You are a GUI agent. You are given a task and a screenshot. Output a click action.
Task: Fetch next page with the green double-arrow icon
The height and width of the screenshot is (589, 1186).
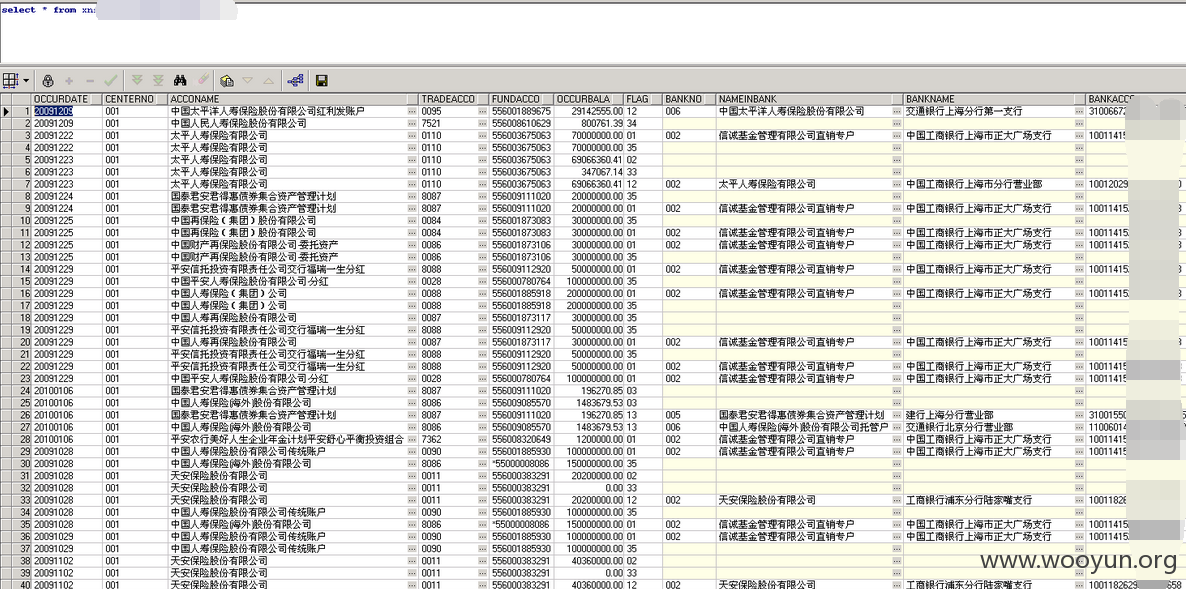coord(137,80)
